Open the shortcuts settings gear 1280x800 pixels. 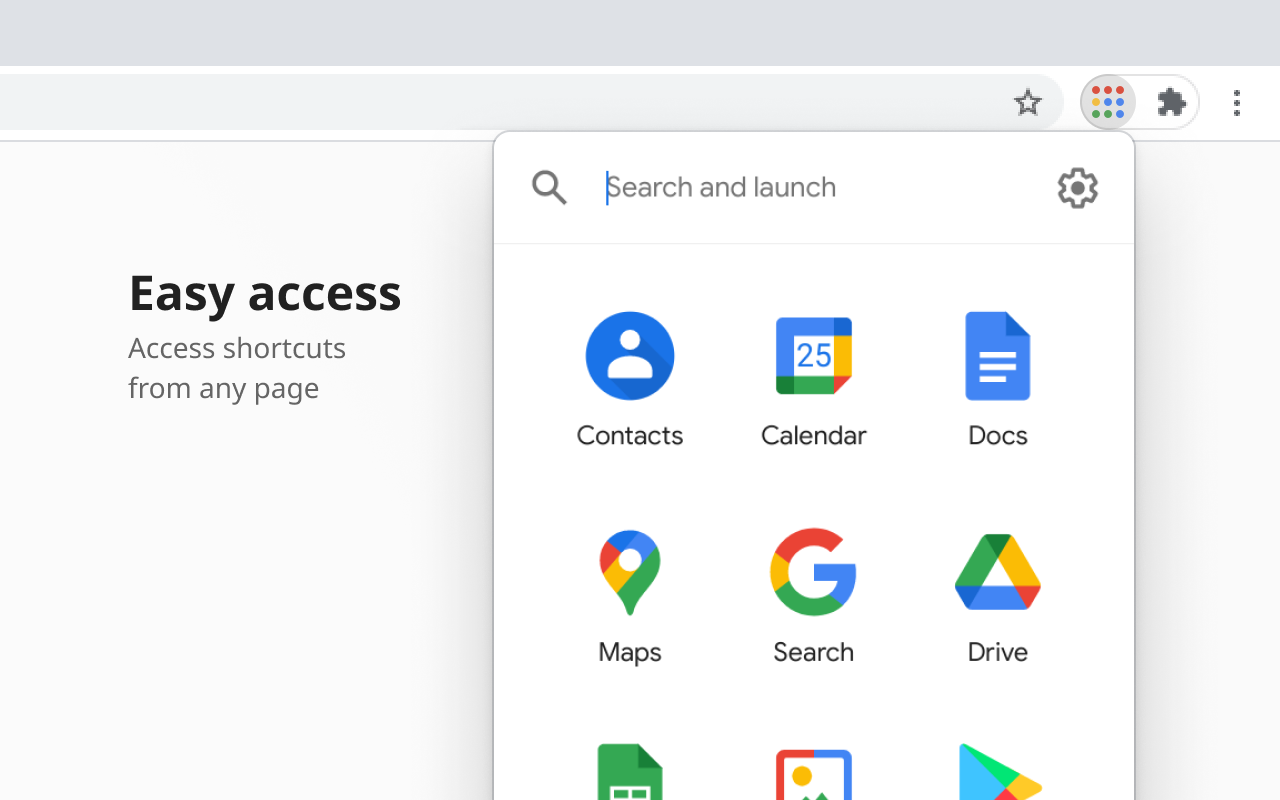point(1077,187)
